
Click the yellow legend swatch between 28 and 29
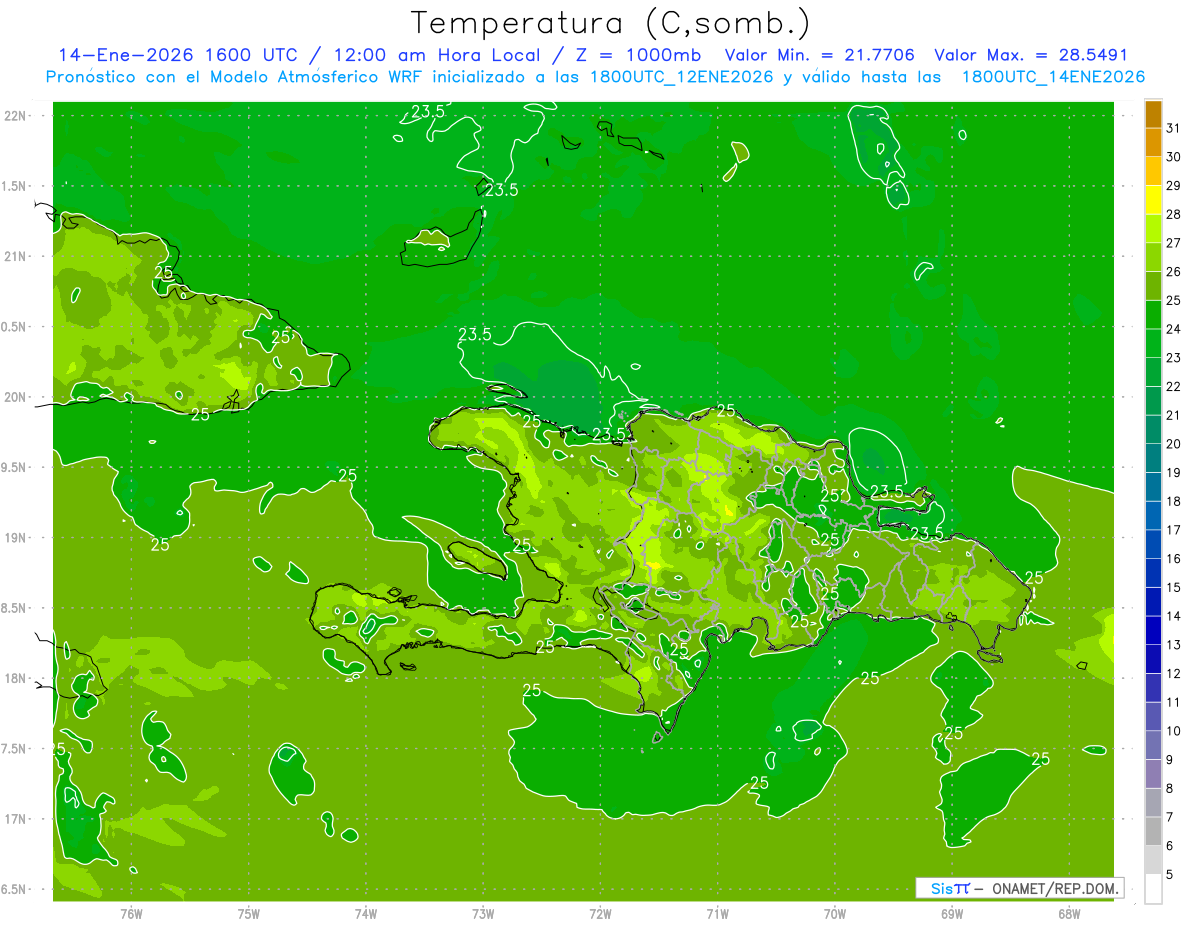click(x=1153, y=200)
